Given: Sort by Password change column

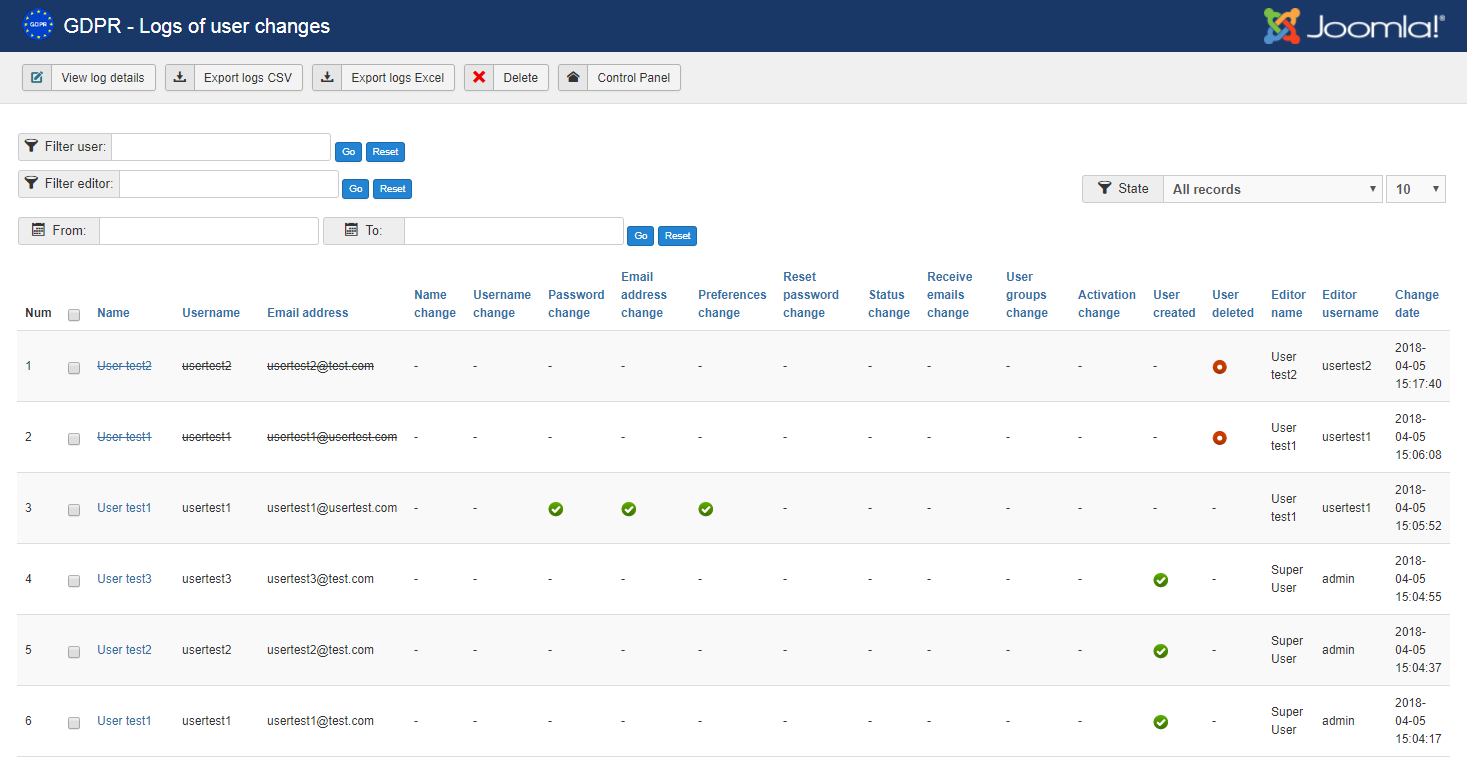Looking at the screenshot, I should pos(576,304).
